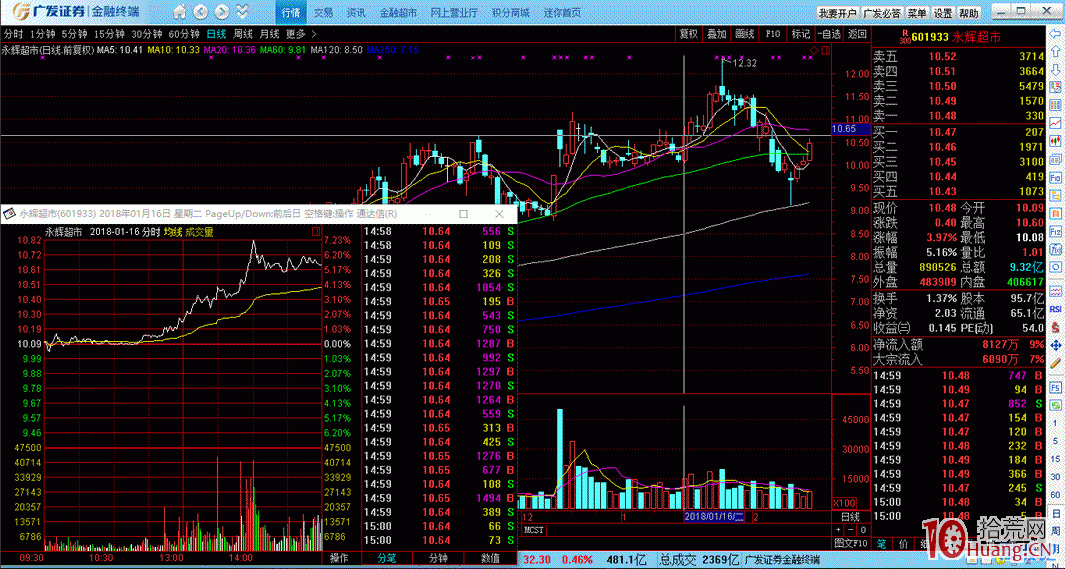This screenshot has height=569, width=1065.
Task: Click 返回 return button
Action: [857, 33]
